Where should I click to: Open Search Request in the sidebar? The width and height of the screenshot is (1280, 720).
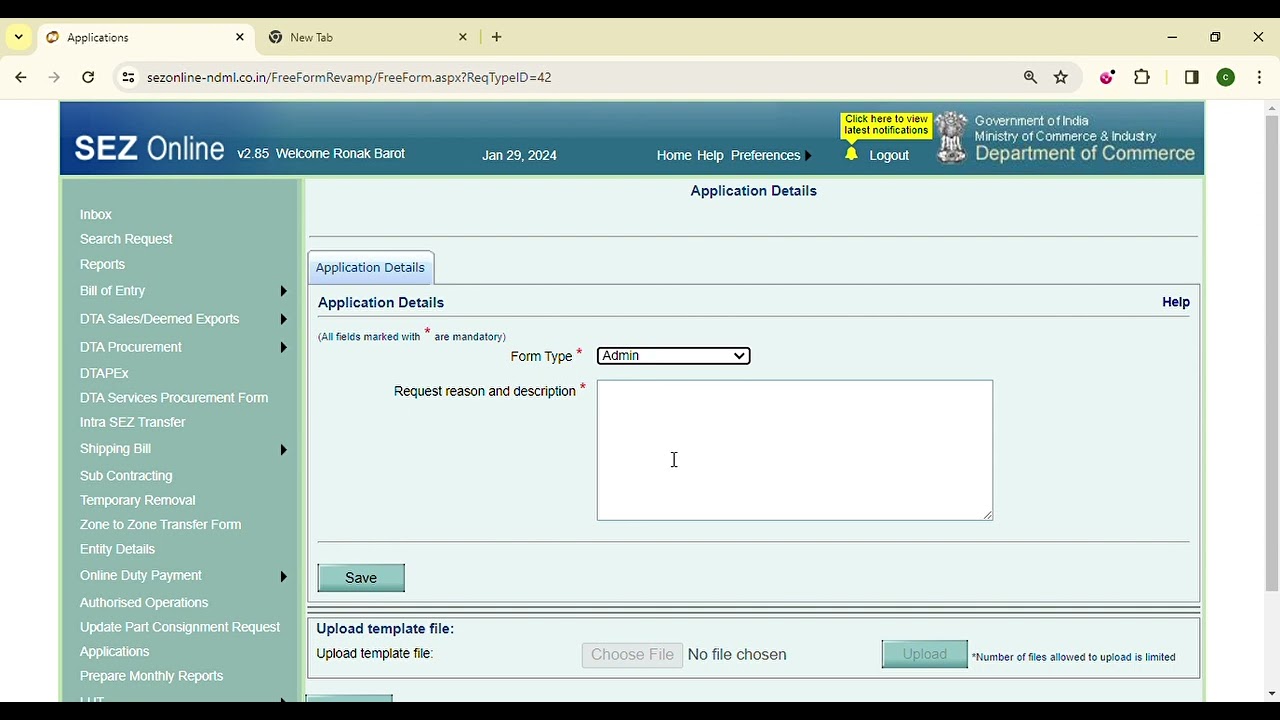[x=126, y=239]
